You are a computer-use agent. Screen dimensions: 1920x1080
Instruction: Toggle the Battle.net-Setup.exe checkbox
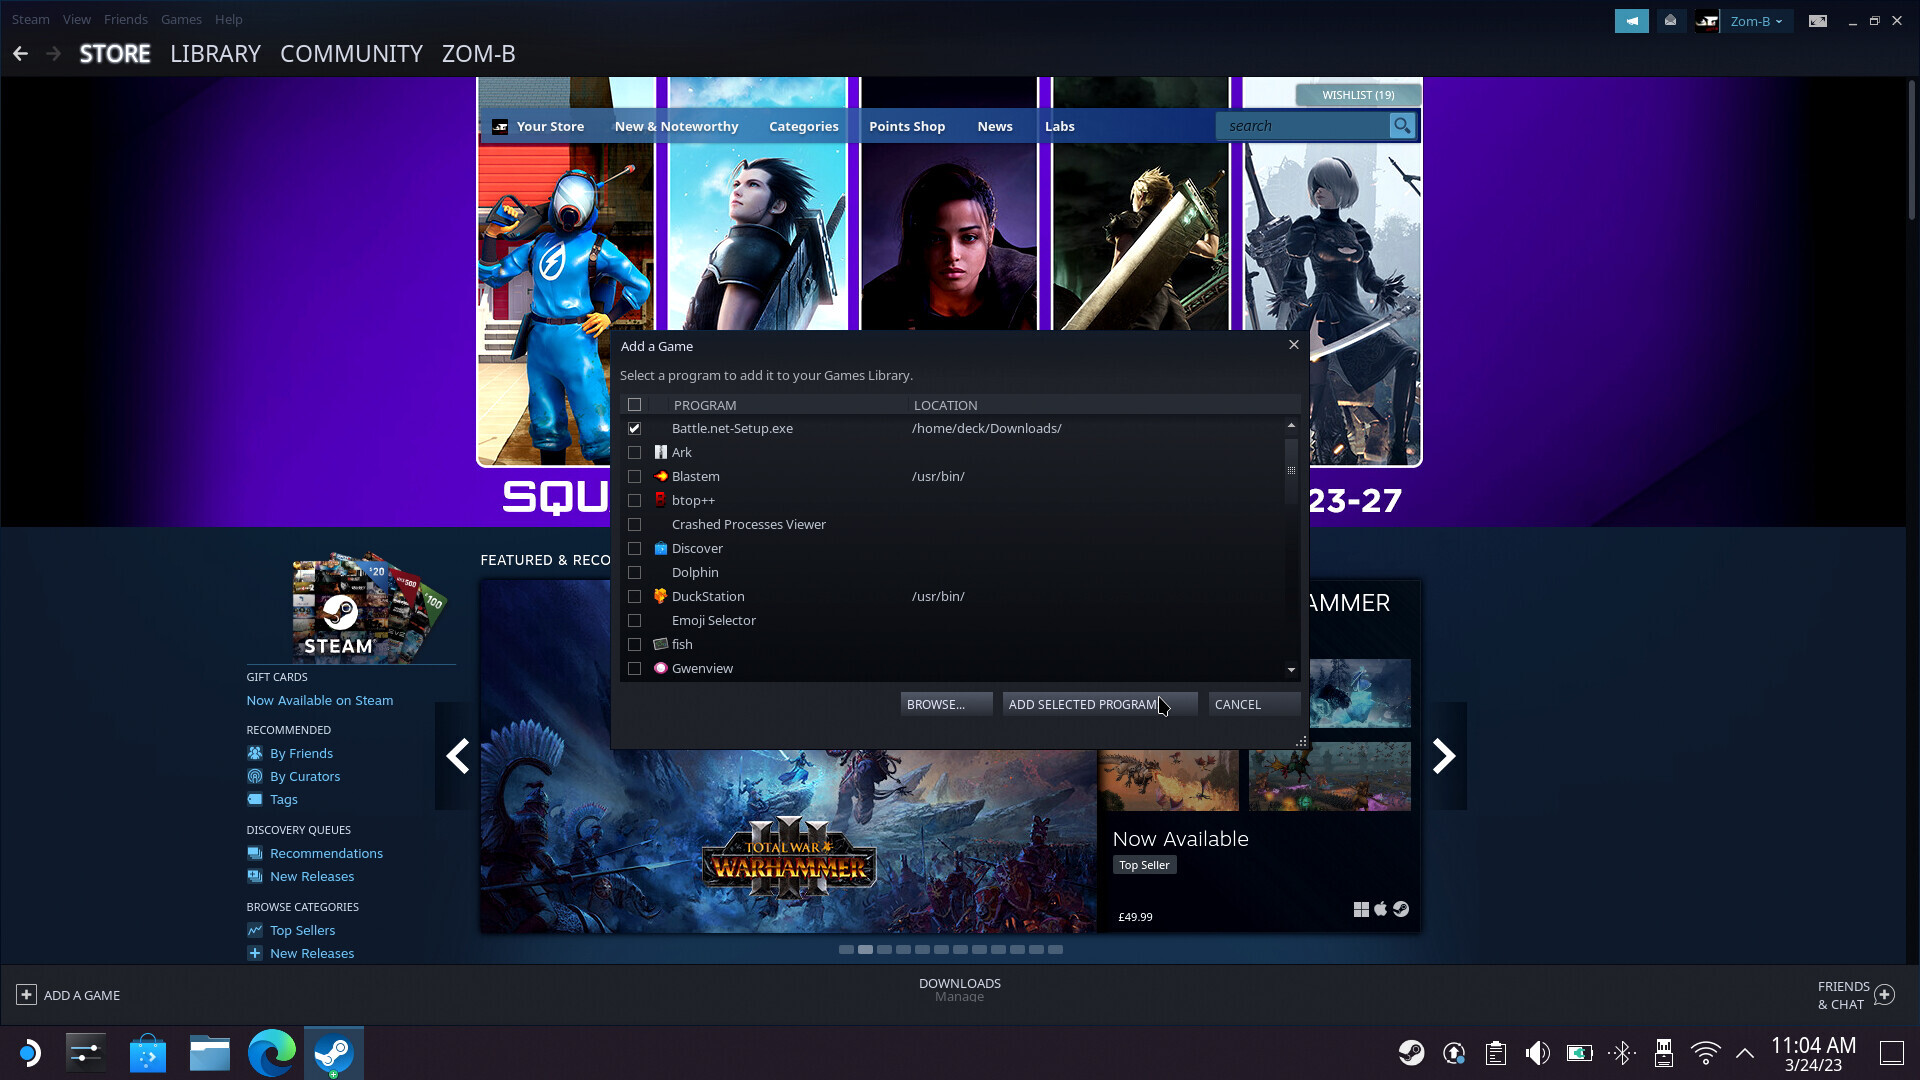(x=634, y=427)
